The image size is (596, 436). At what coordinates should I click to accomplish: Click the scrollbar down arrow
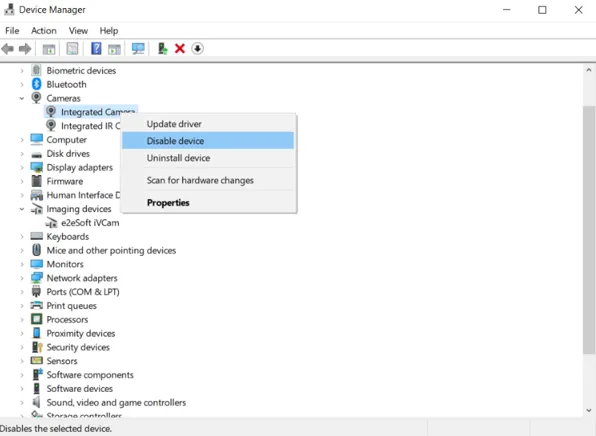point(588,411)
